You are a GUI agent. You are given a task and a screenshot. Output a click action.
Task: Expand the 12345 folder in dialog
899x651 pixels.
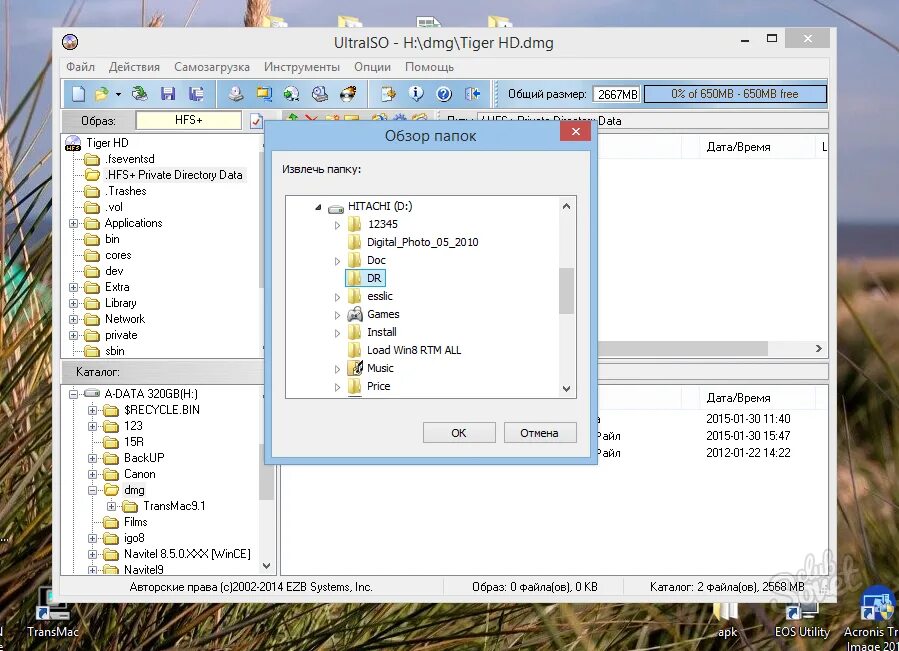[x=337, y=225]
